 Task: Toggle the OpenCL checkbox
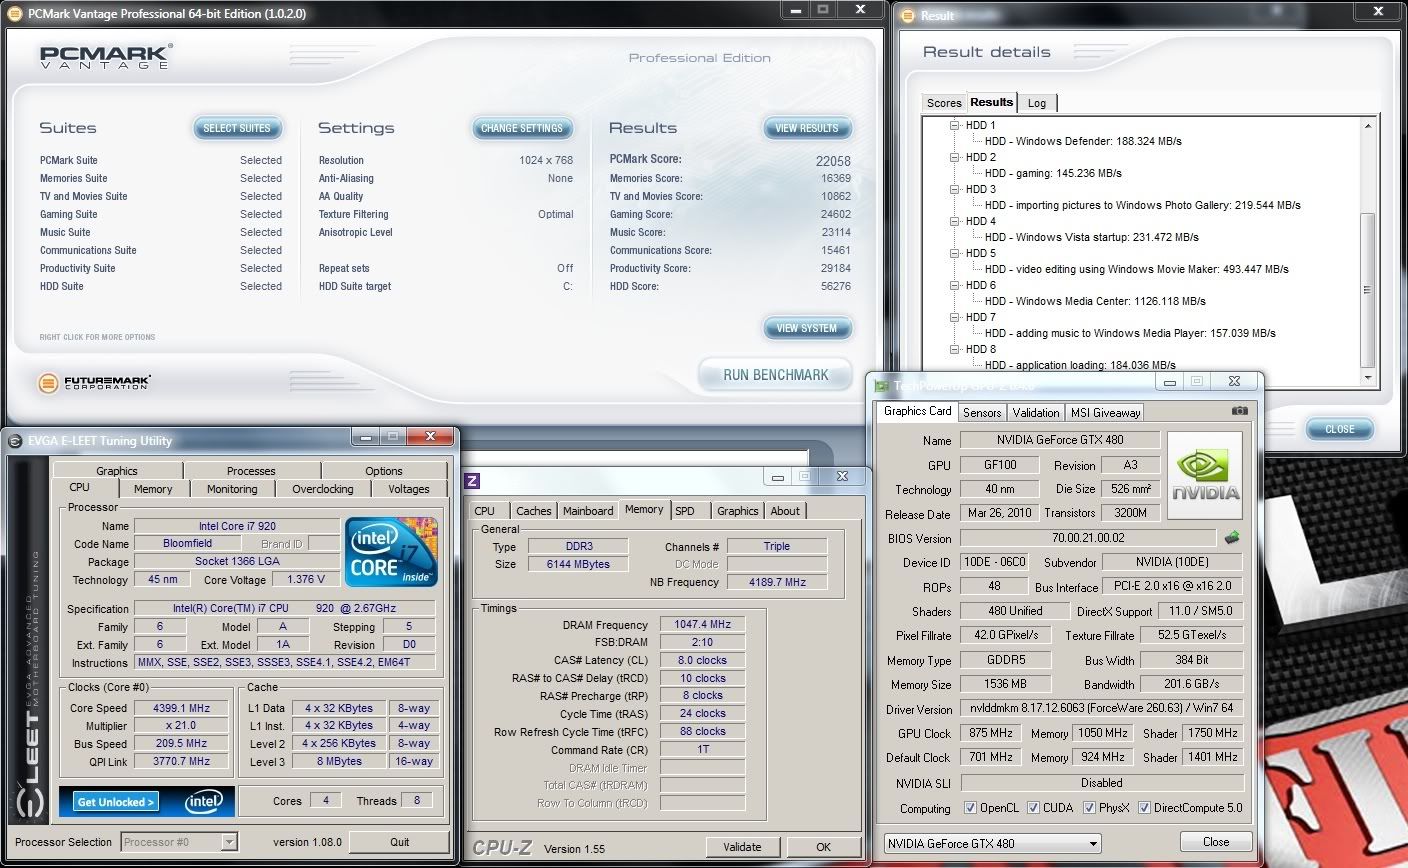click(x=970, y=808)
